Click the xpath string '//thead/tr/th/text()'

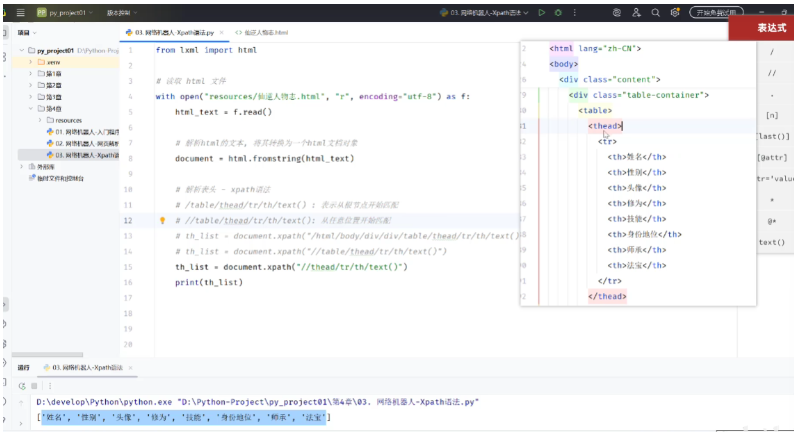(x=350, y=267)
